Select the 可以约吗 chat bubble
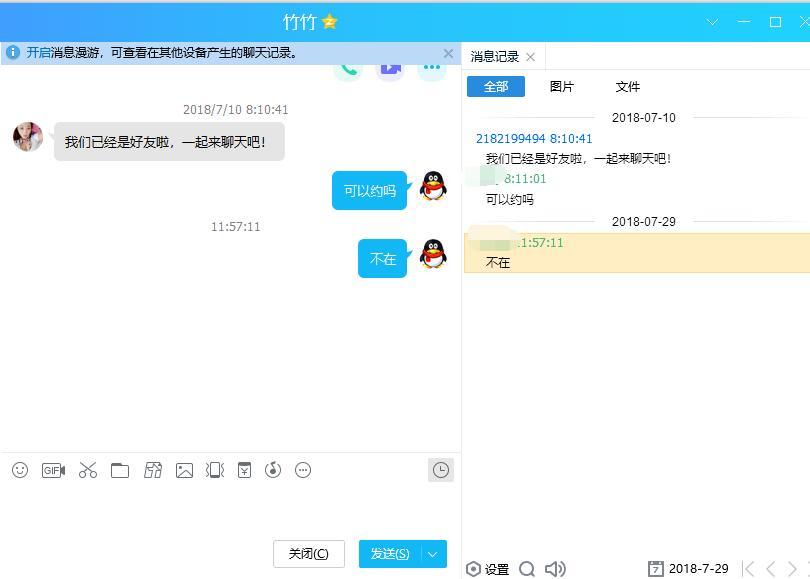 369,191
